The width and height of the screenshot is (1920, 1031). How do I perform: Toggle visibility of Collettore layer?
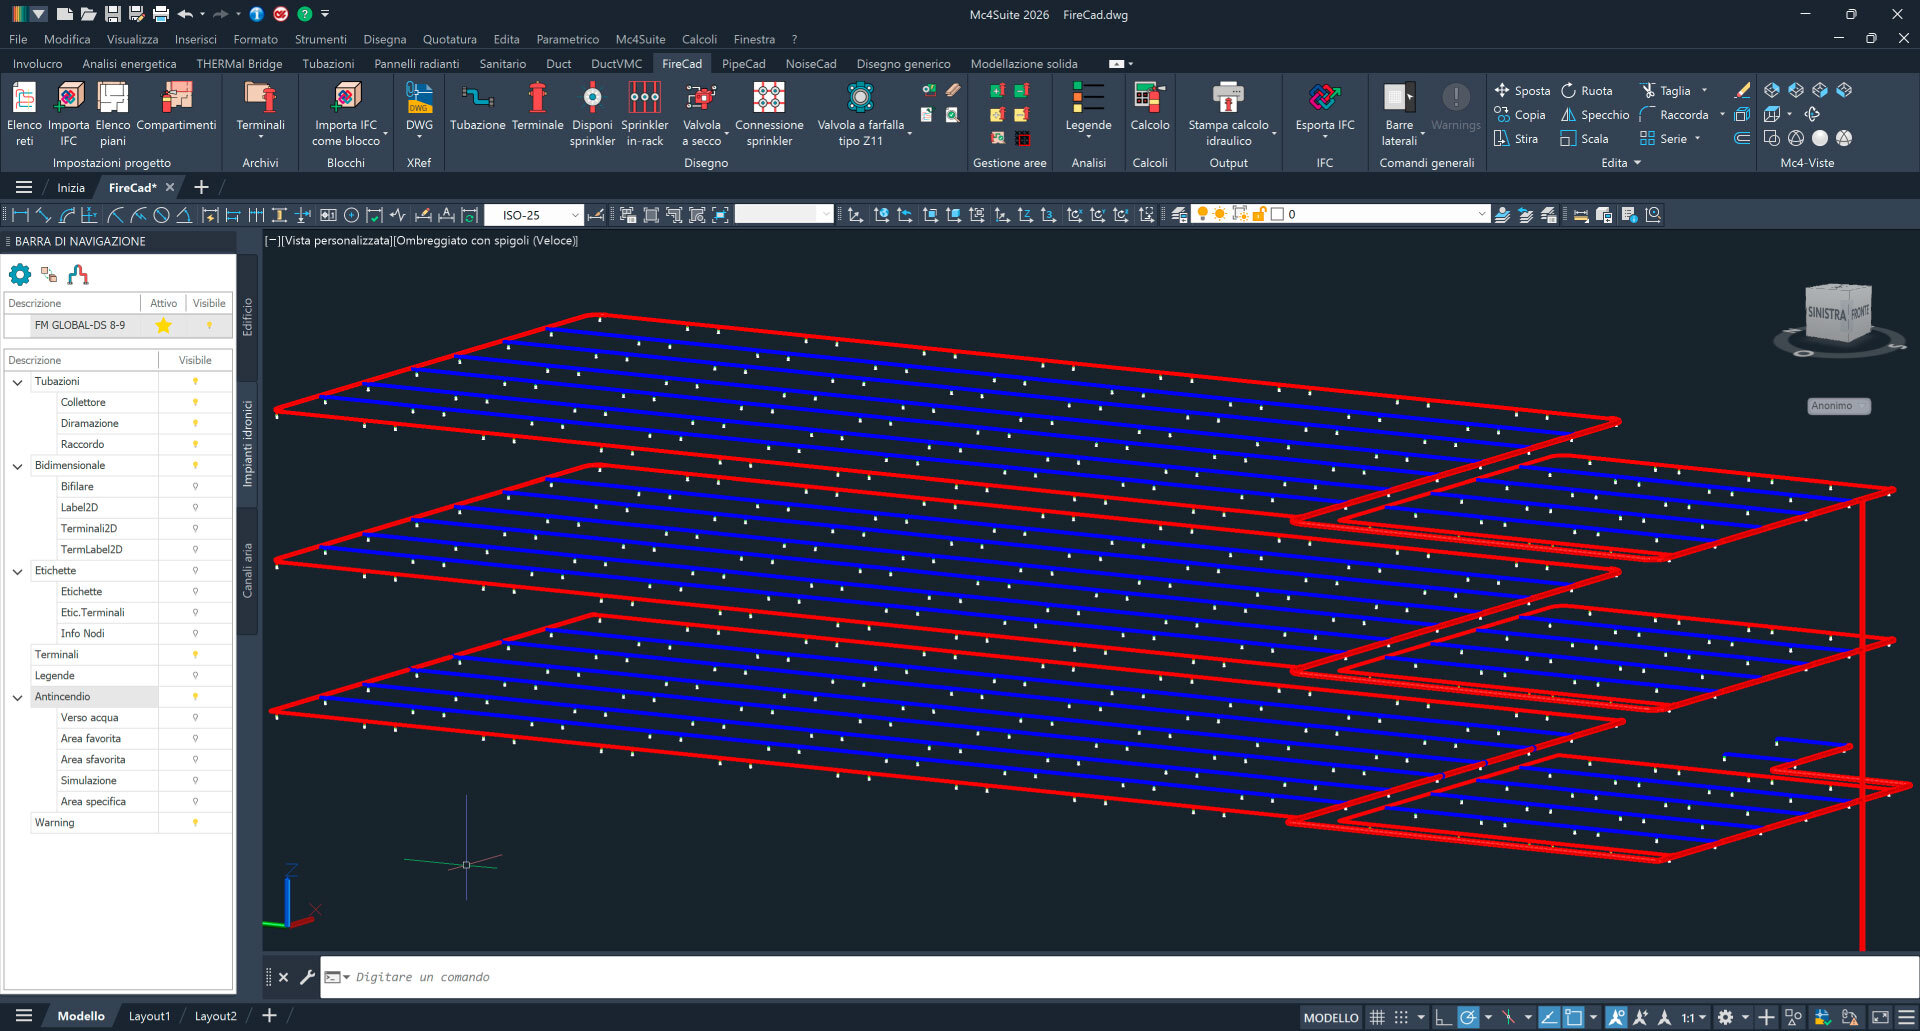click(x=195, y=402)
